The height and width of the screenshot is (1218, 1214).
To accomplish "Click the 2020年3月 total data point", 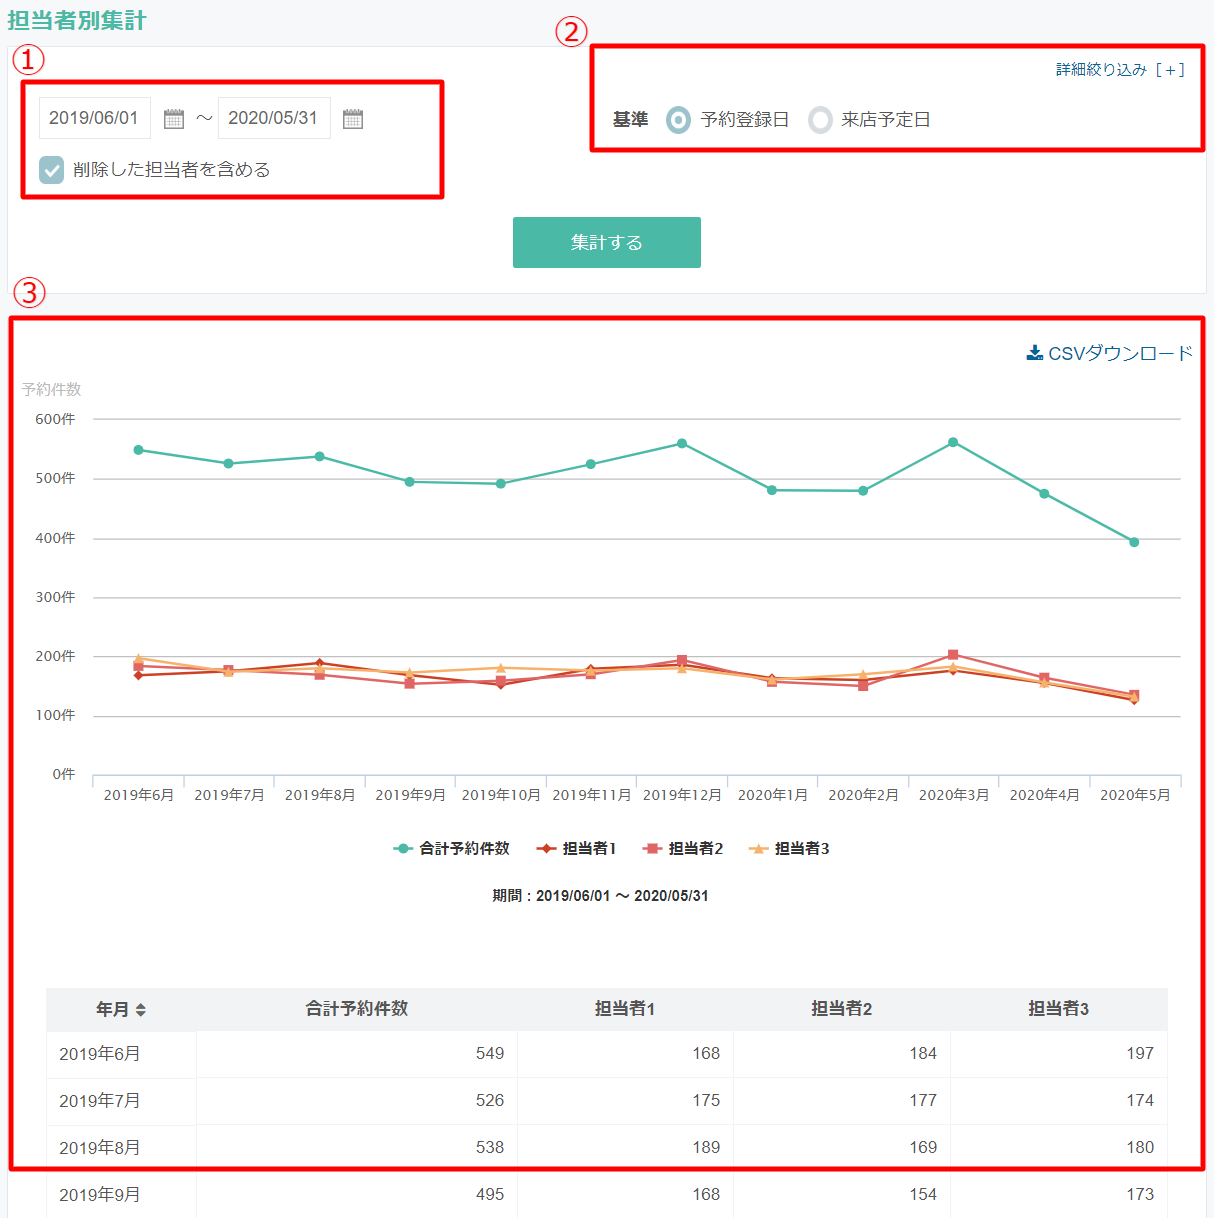I will (953, 442).
